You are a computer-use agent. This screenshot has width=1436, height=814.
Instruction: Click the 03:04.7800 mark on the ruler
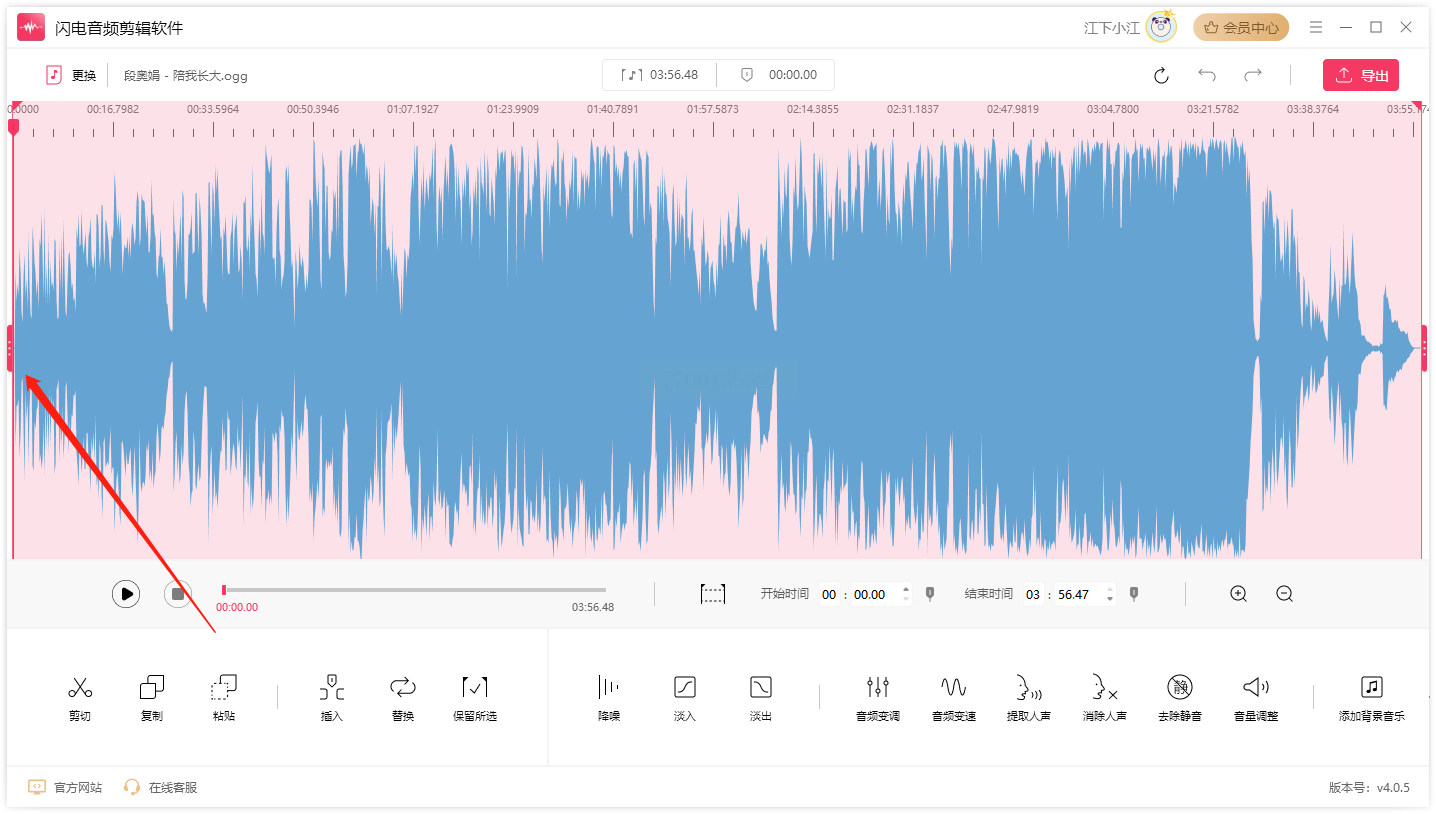click(1113, 109)
